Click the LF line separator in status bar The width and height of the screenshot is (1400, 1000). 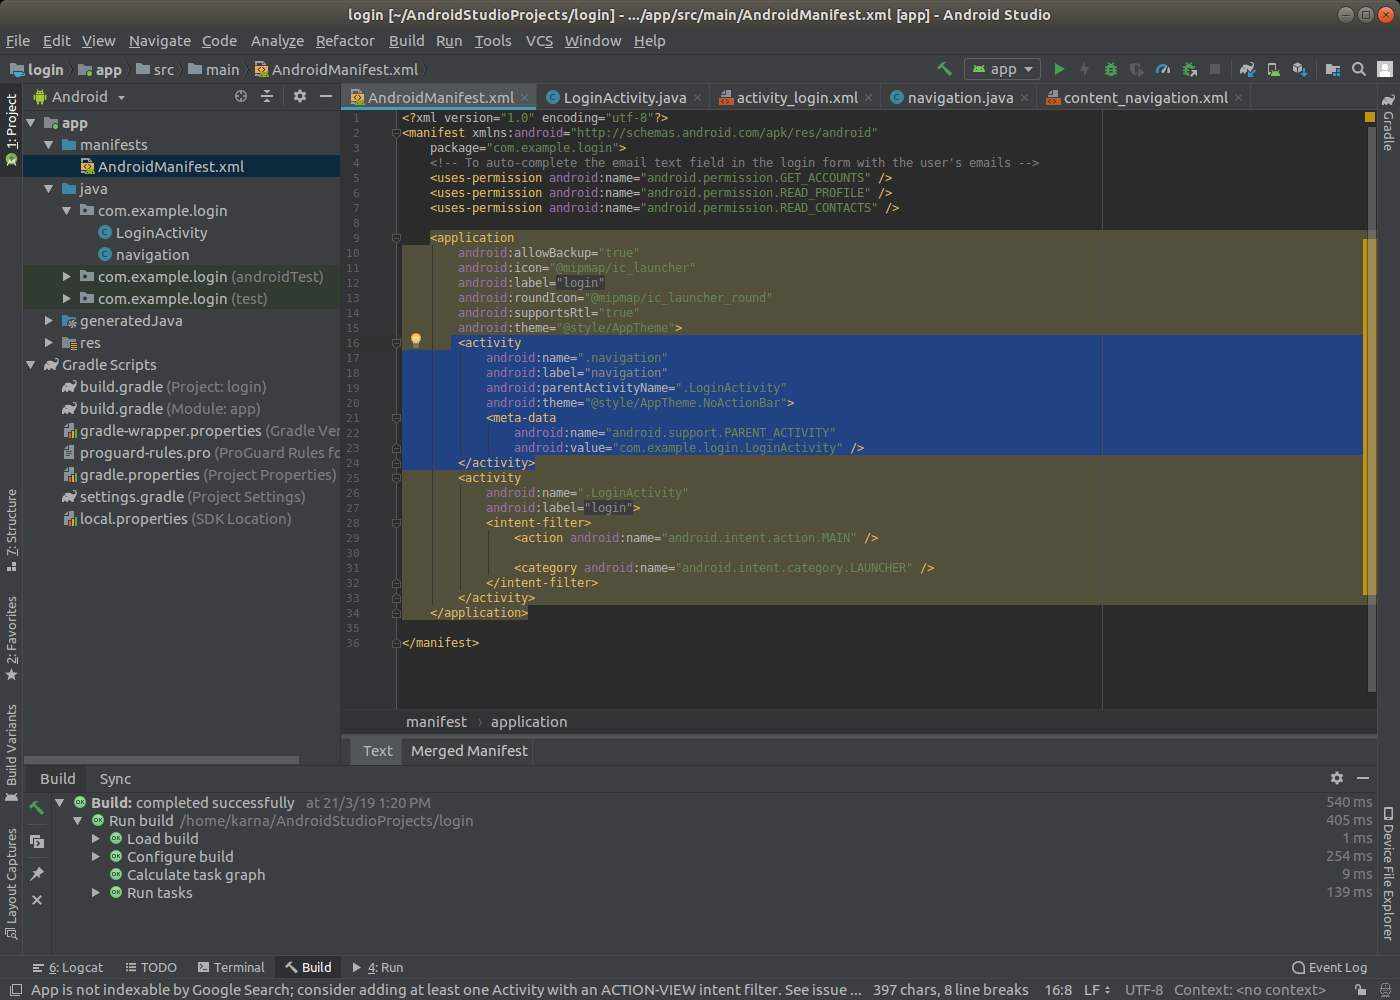click(x=1097, y=990)
